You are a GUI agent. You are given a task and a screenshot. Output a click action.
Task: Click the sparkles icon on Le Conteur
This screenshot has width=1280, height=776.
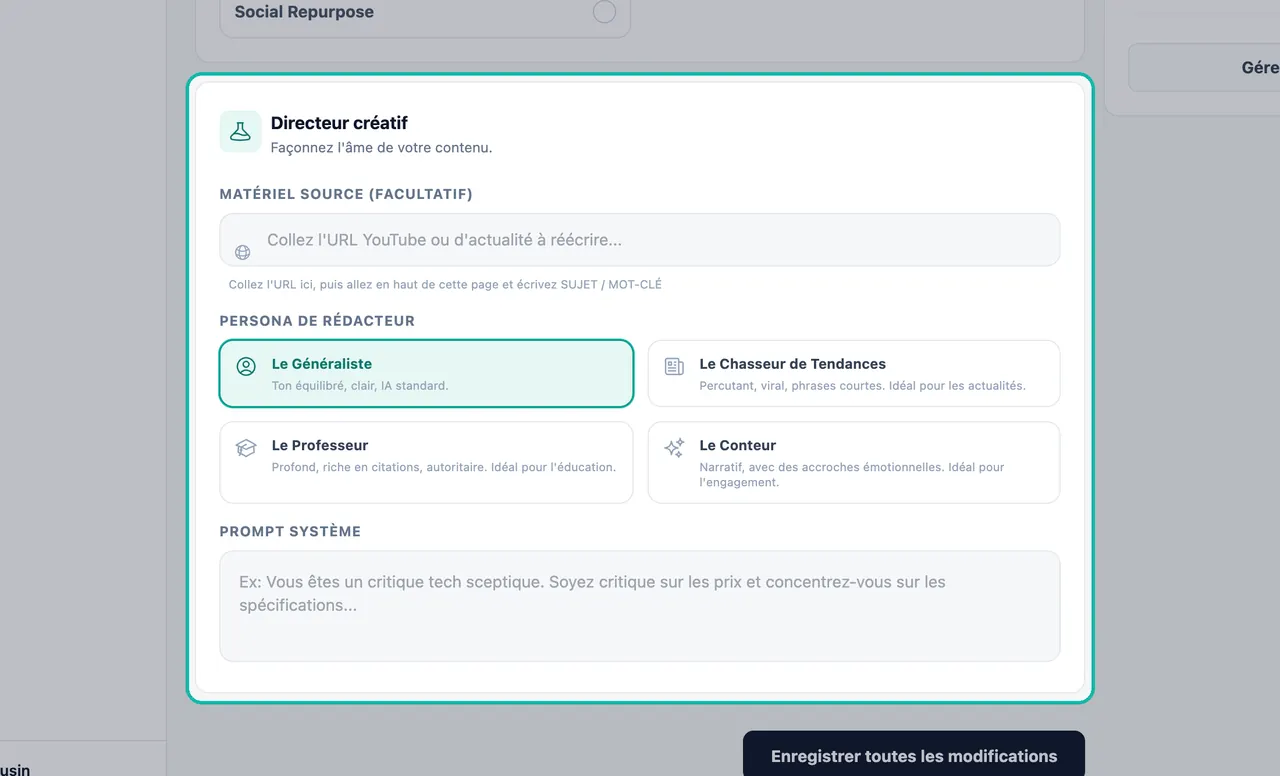[x=674, y=448]
